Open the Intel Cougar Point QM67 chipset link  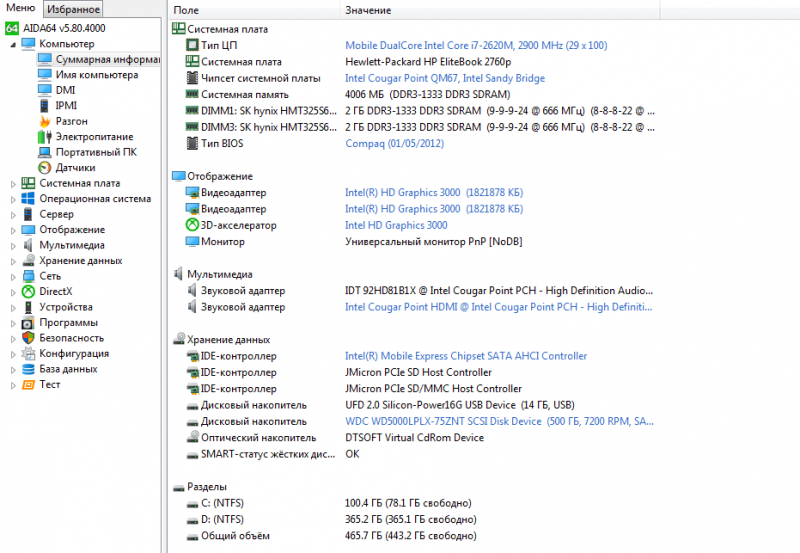pyautogui.click(x=445, y=78)
